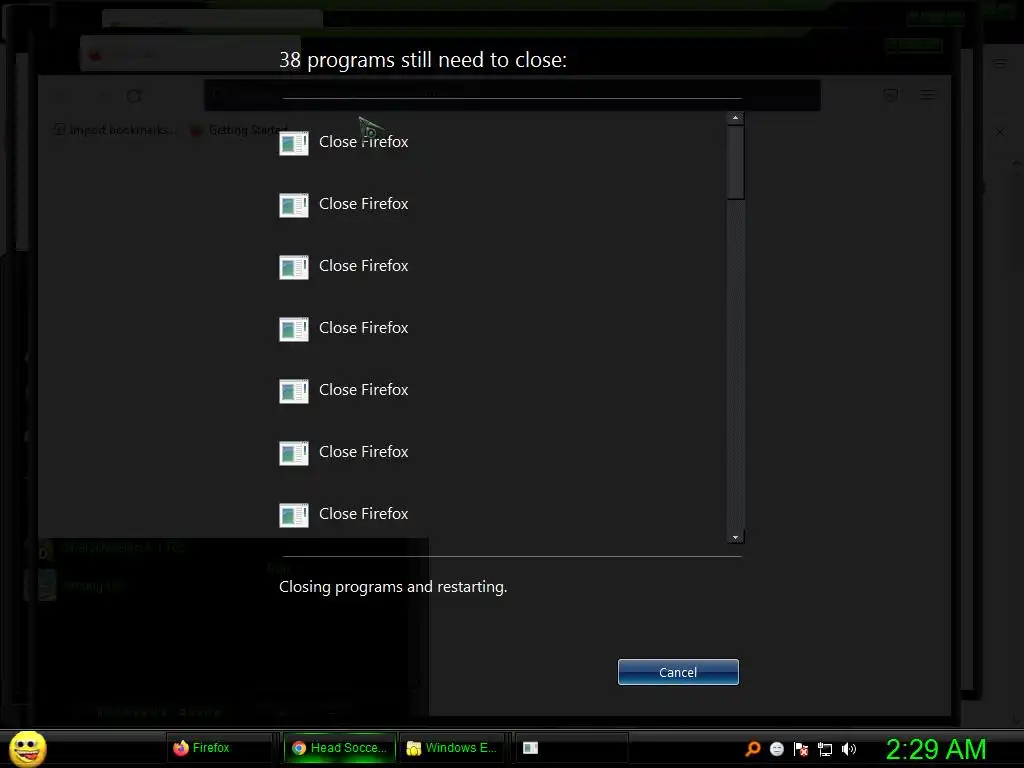The height and width of the screenshot is (768, 1024).
Task: Click the 'Closing programs and restarting.' status text
Action: 392,586
